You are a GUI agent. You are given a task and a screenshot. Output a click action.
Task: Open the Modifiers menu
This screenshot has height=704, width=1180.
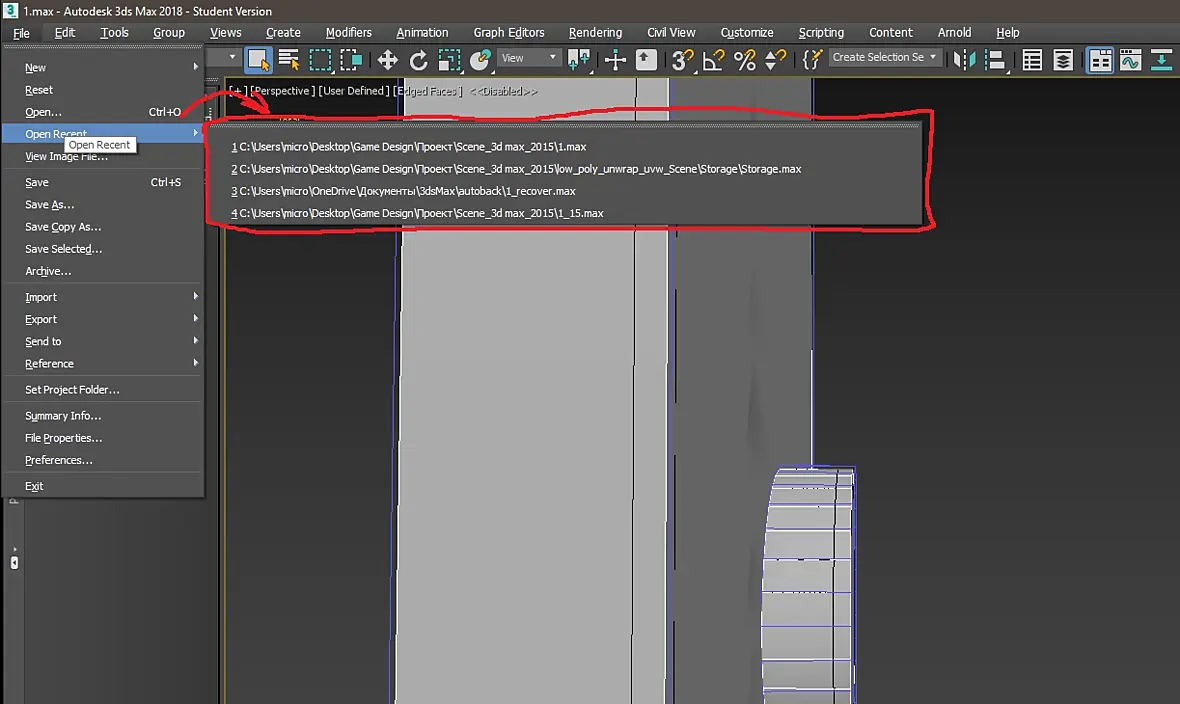pyautogui.click(x=348, y=32)
